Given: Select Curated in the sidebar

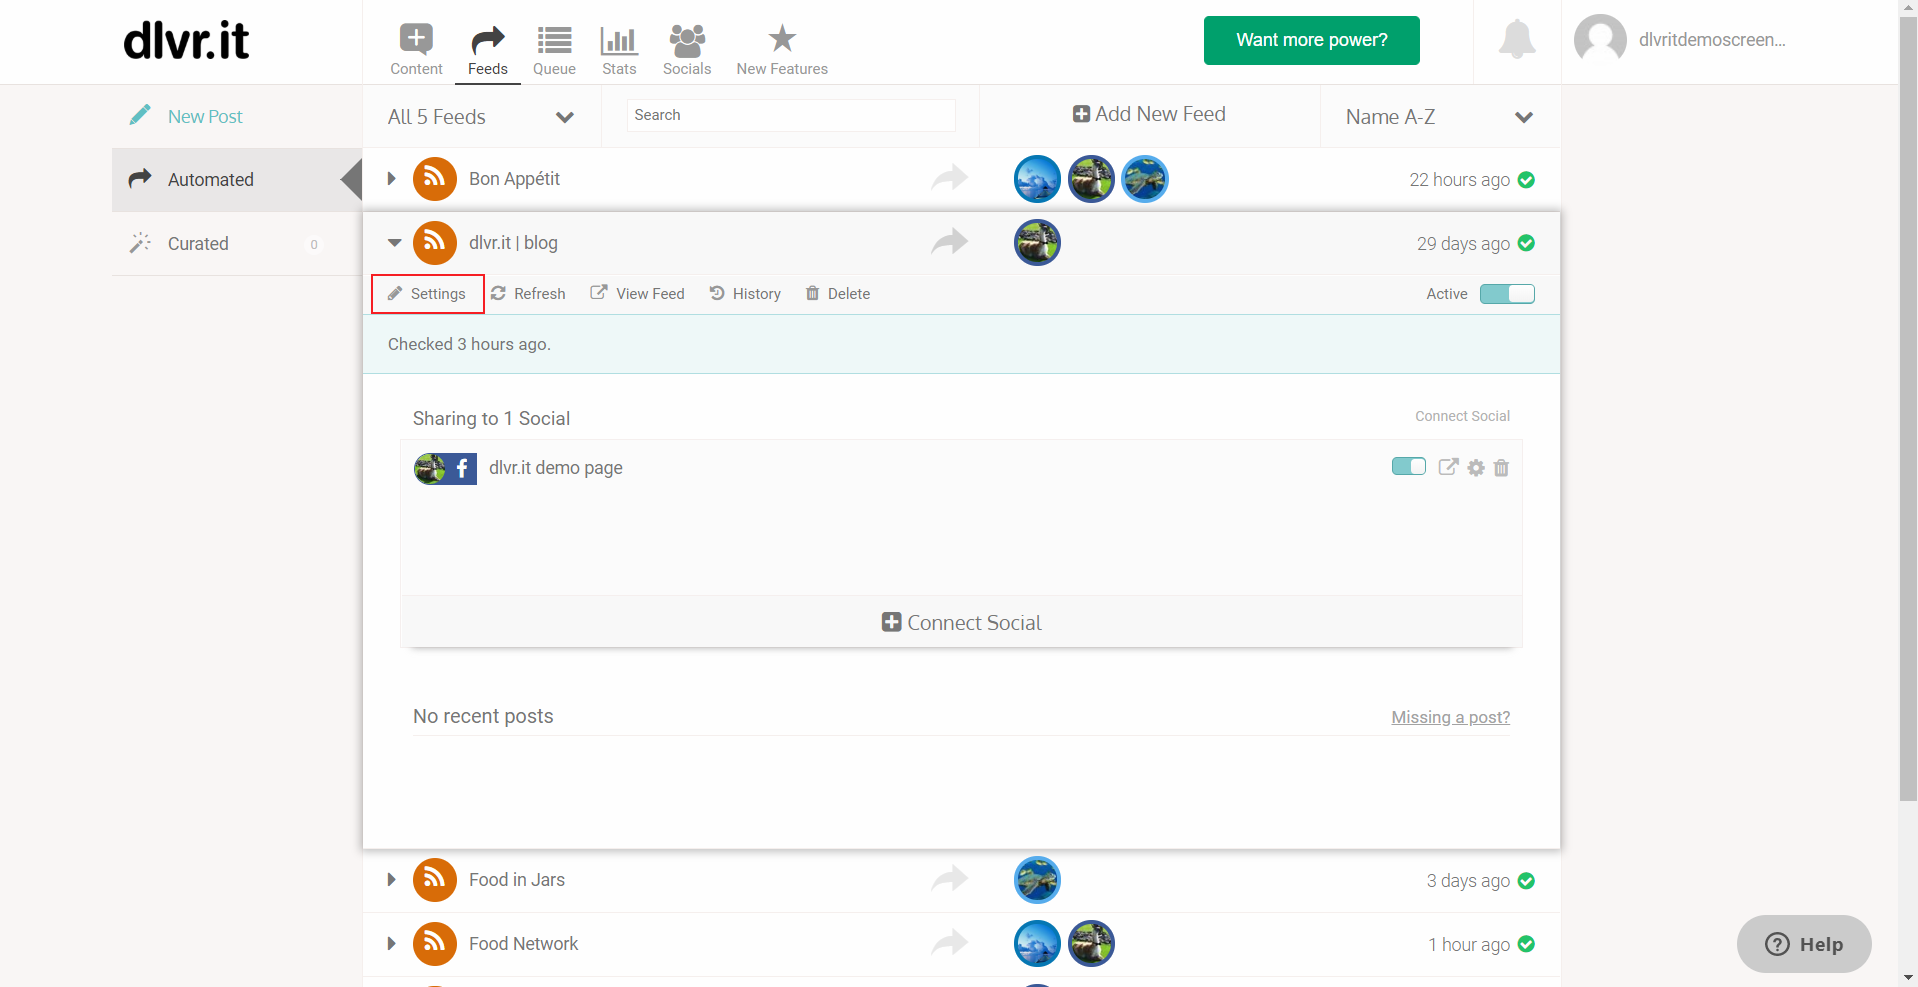Looking at the screenshot, I should [x=237, y=244].
